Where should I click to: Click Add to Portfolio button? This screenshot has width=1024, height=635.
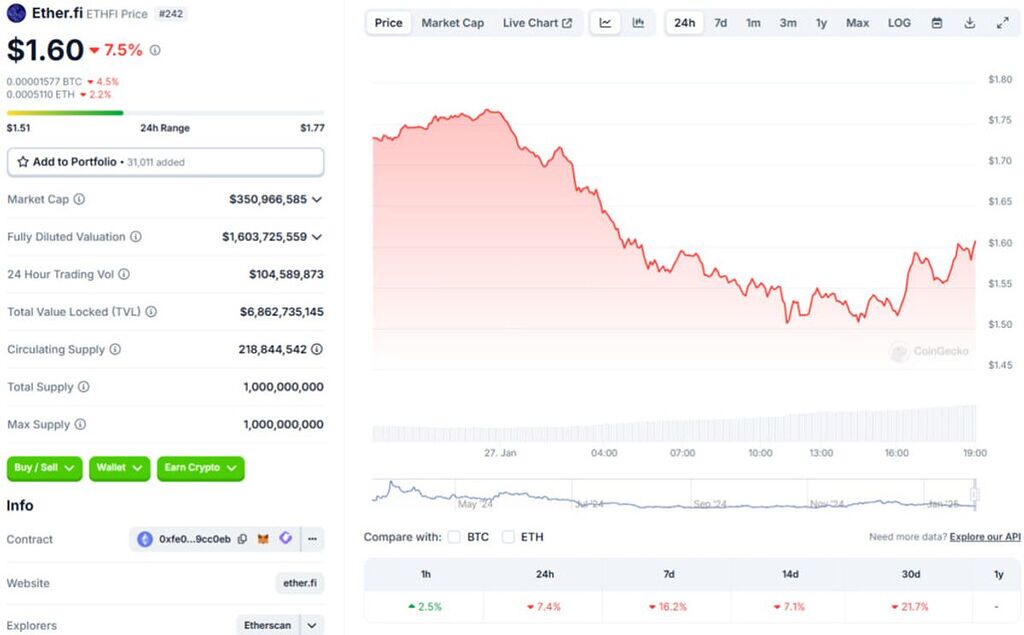[x=165, y=162]
